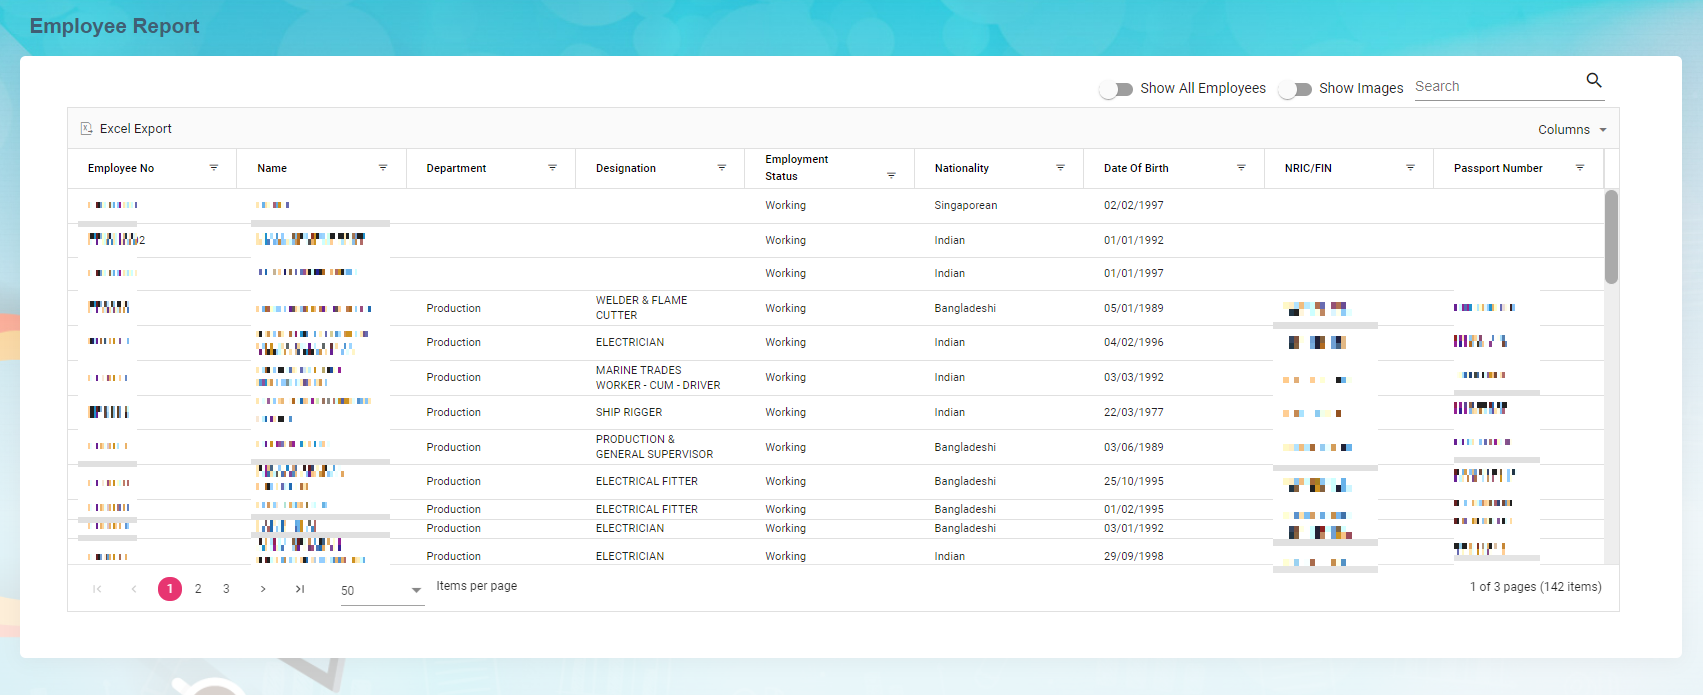Turn on Show Images switch
The height and width of the screenshot is (695, 1703).
(x=1295, y=89)
